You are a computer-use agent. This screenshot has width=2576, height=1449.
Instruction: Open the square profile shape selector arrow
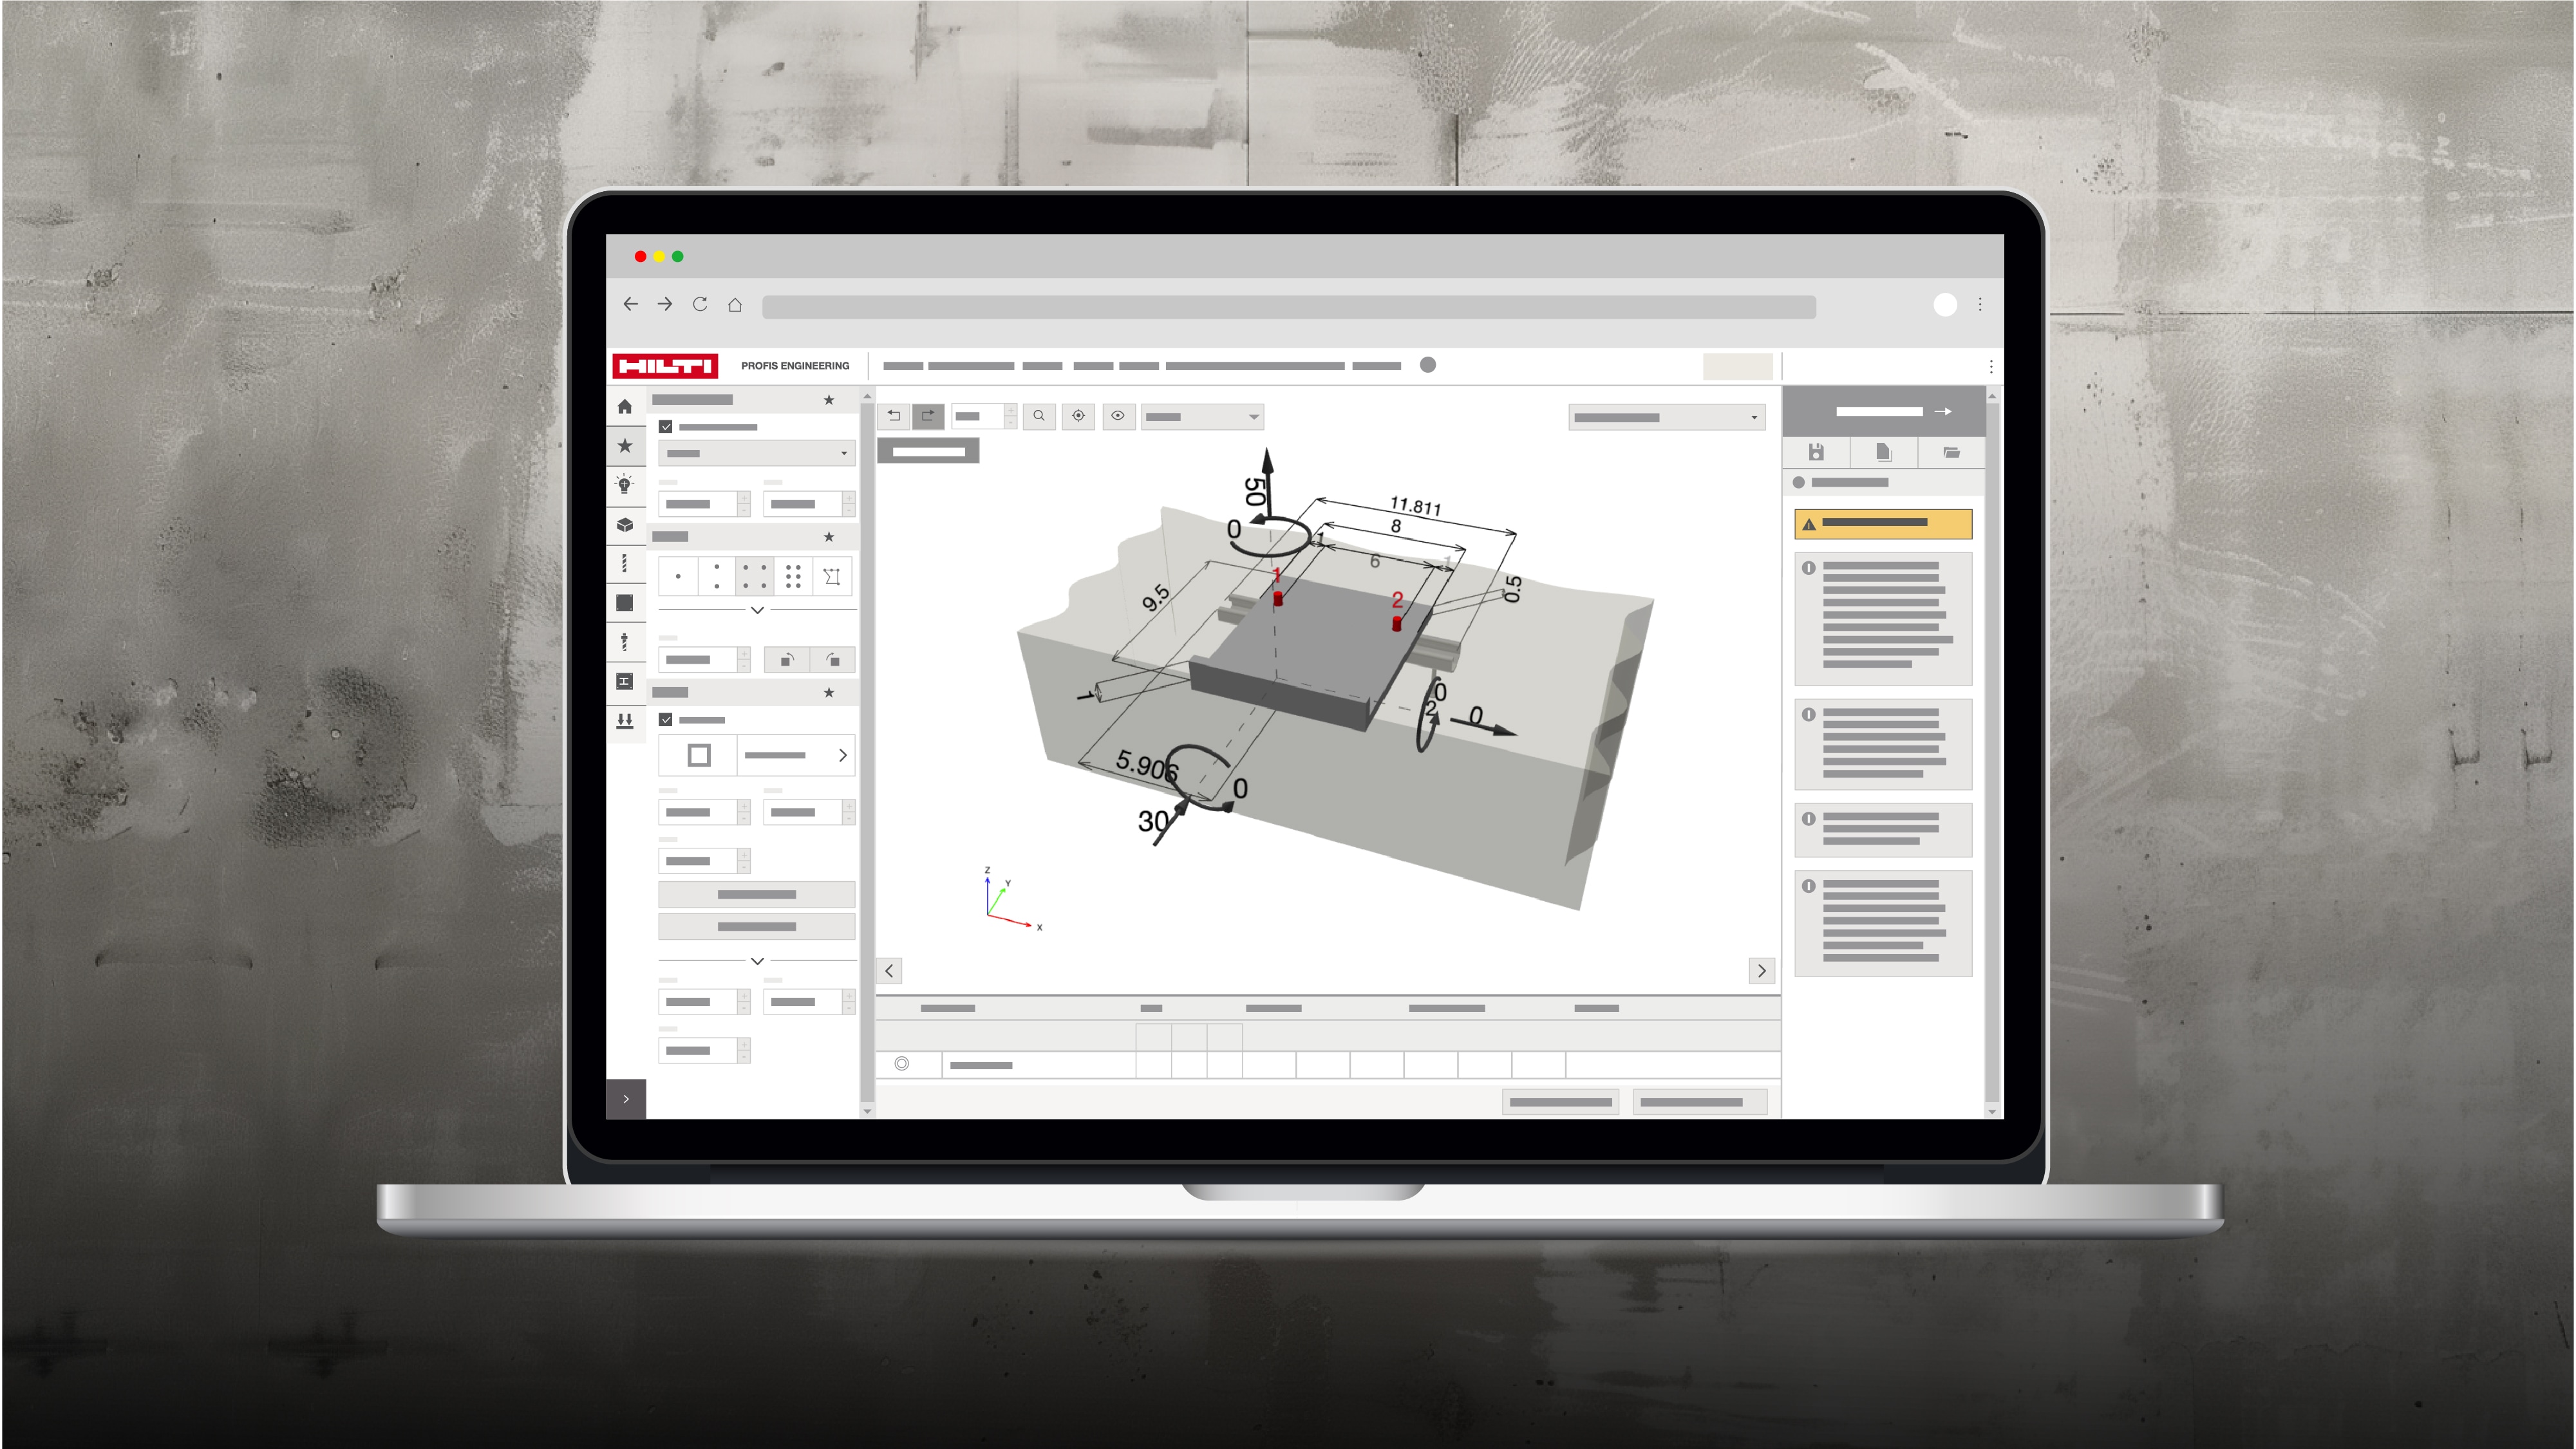pyautogui.click(x=843, y=756)
